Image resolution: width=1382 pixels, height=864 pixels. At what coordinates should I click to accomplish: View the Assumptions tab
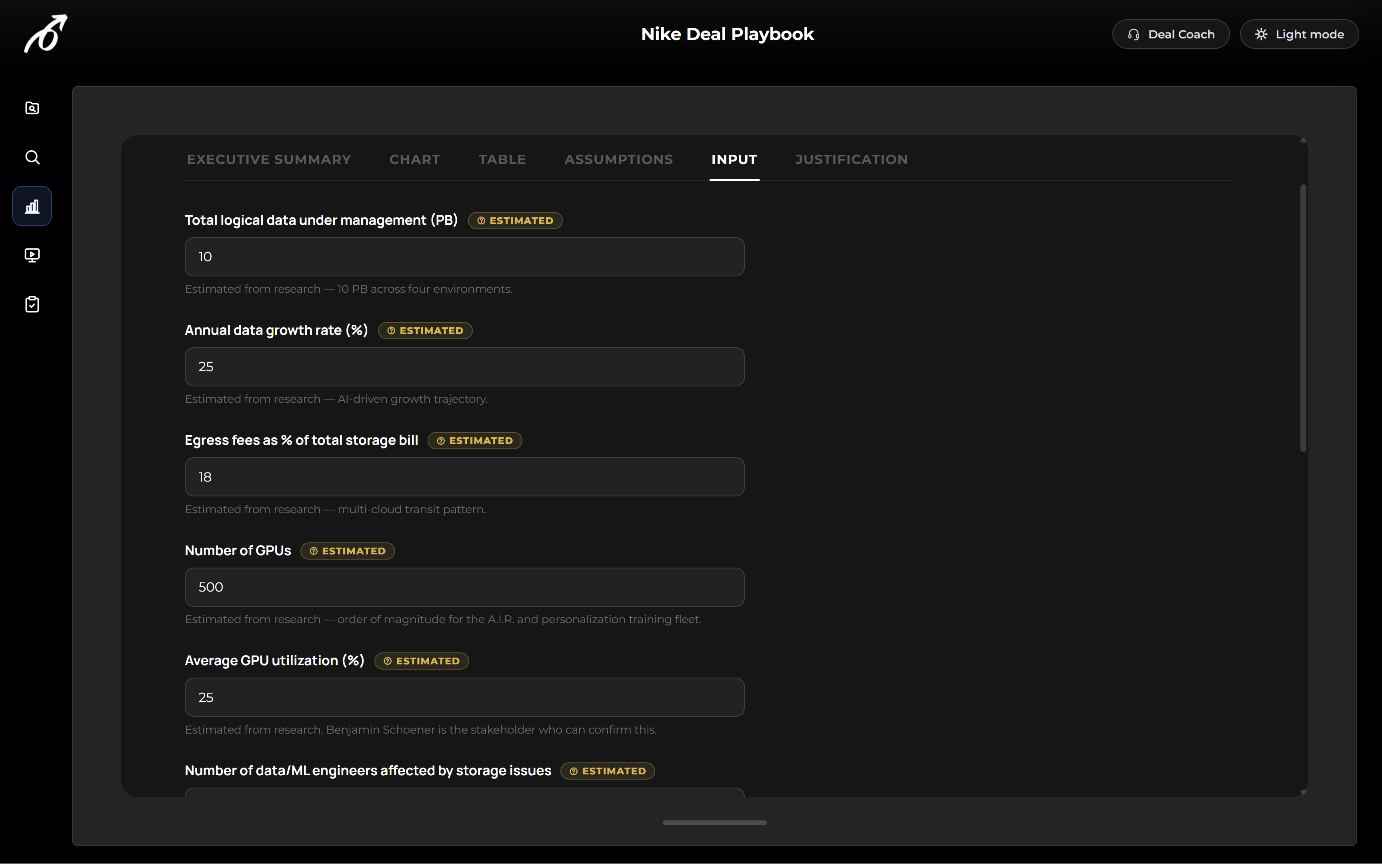tap(619, 159)
